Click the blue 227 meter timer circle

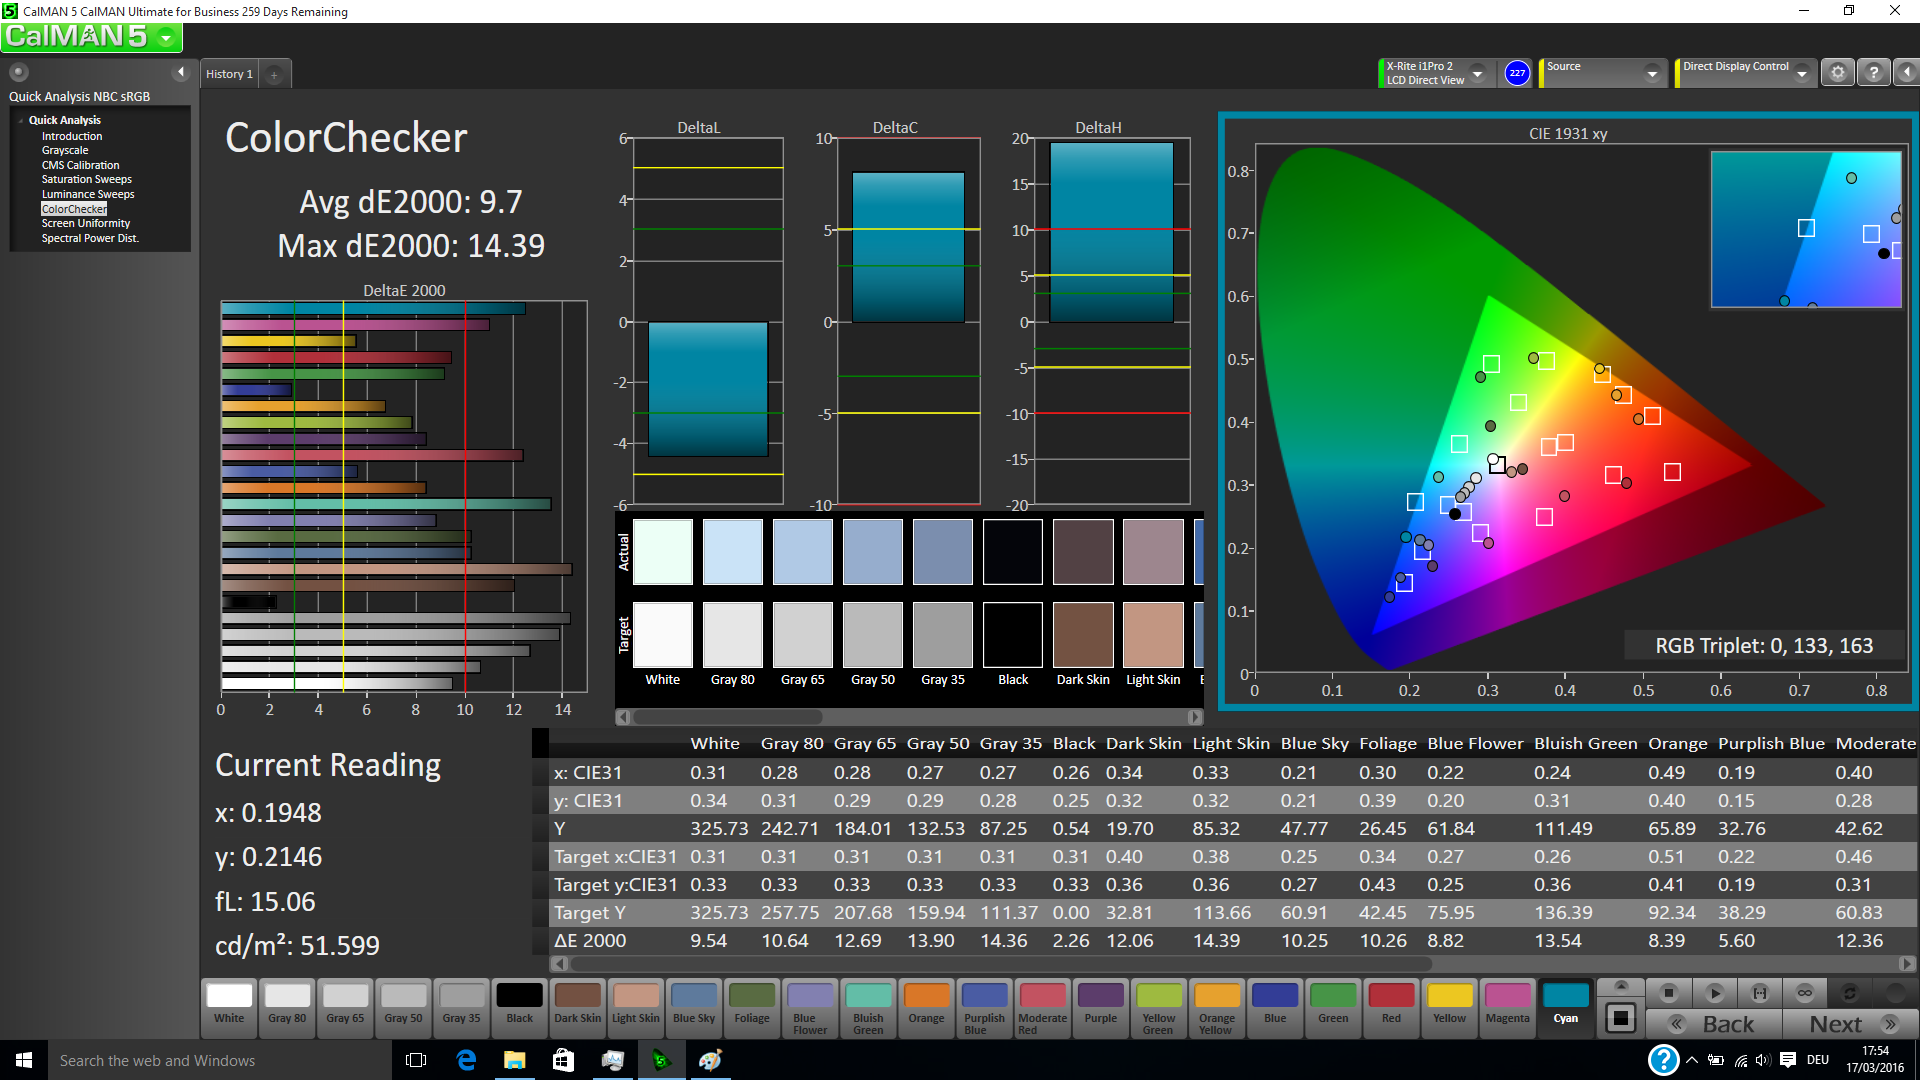[1517, 73]
